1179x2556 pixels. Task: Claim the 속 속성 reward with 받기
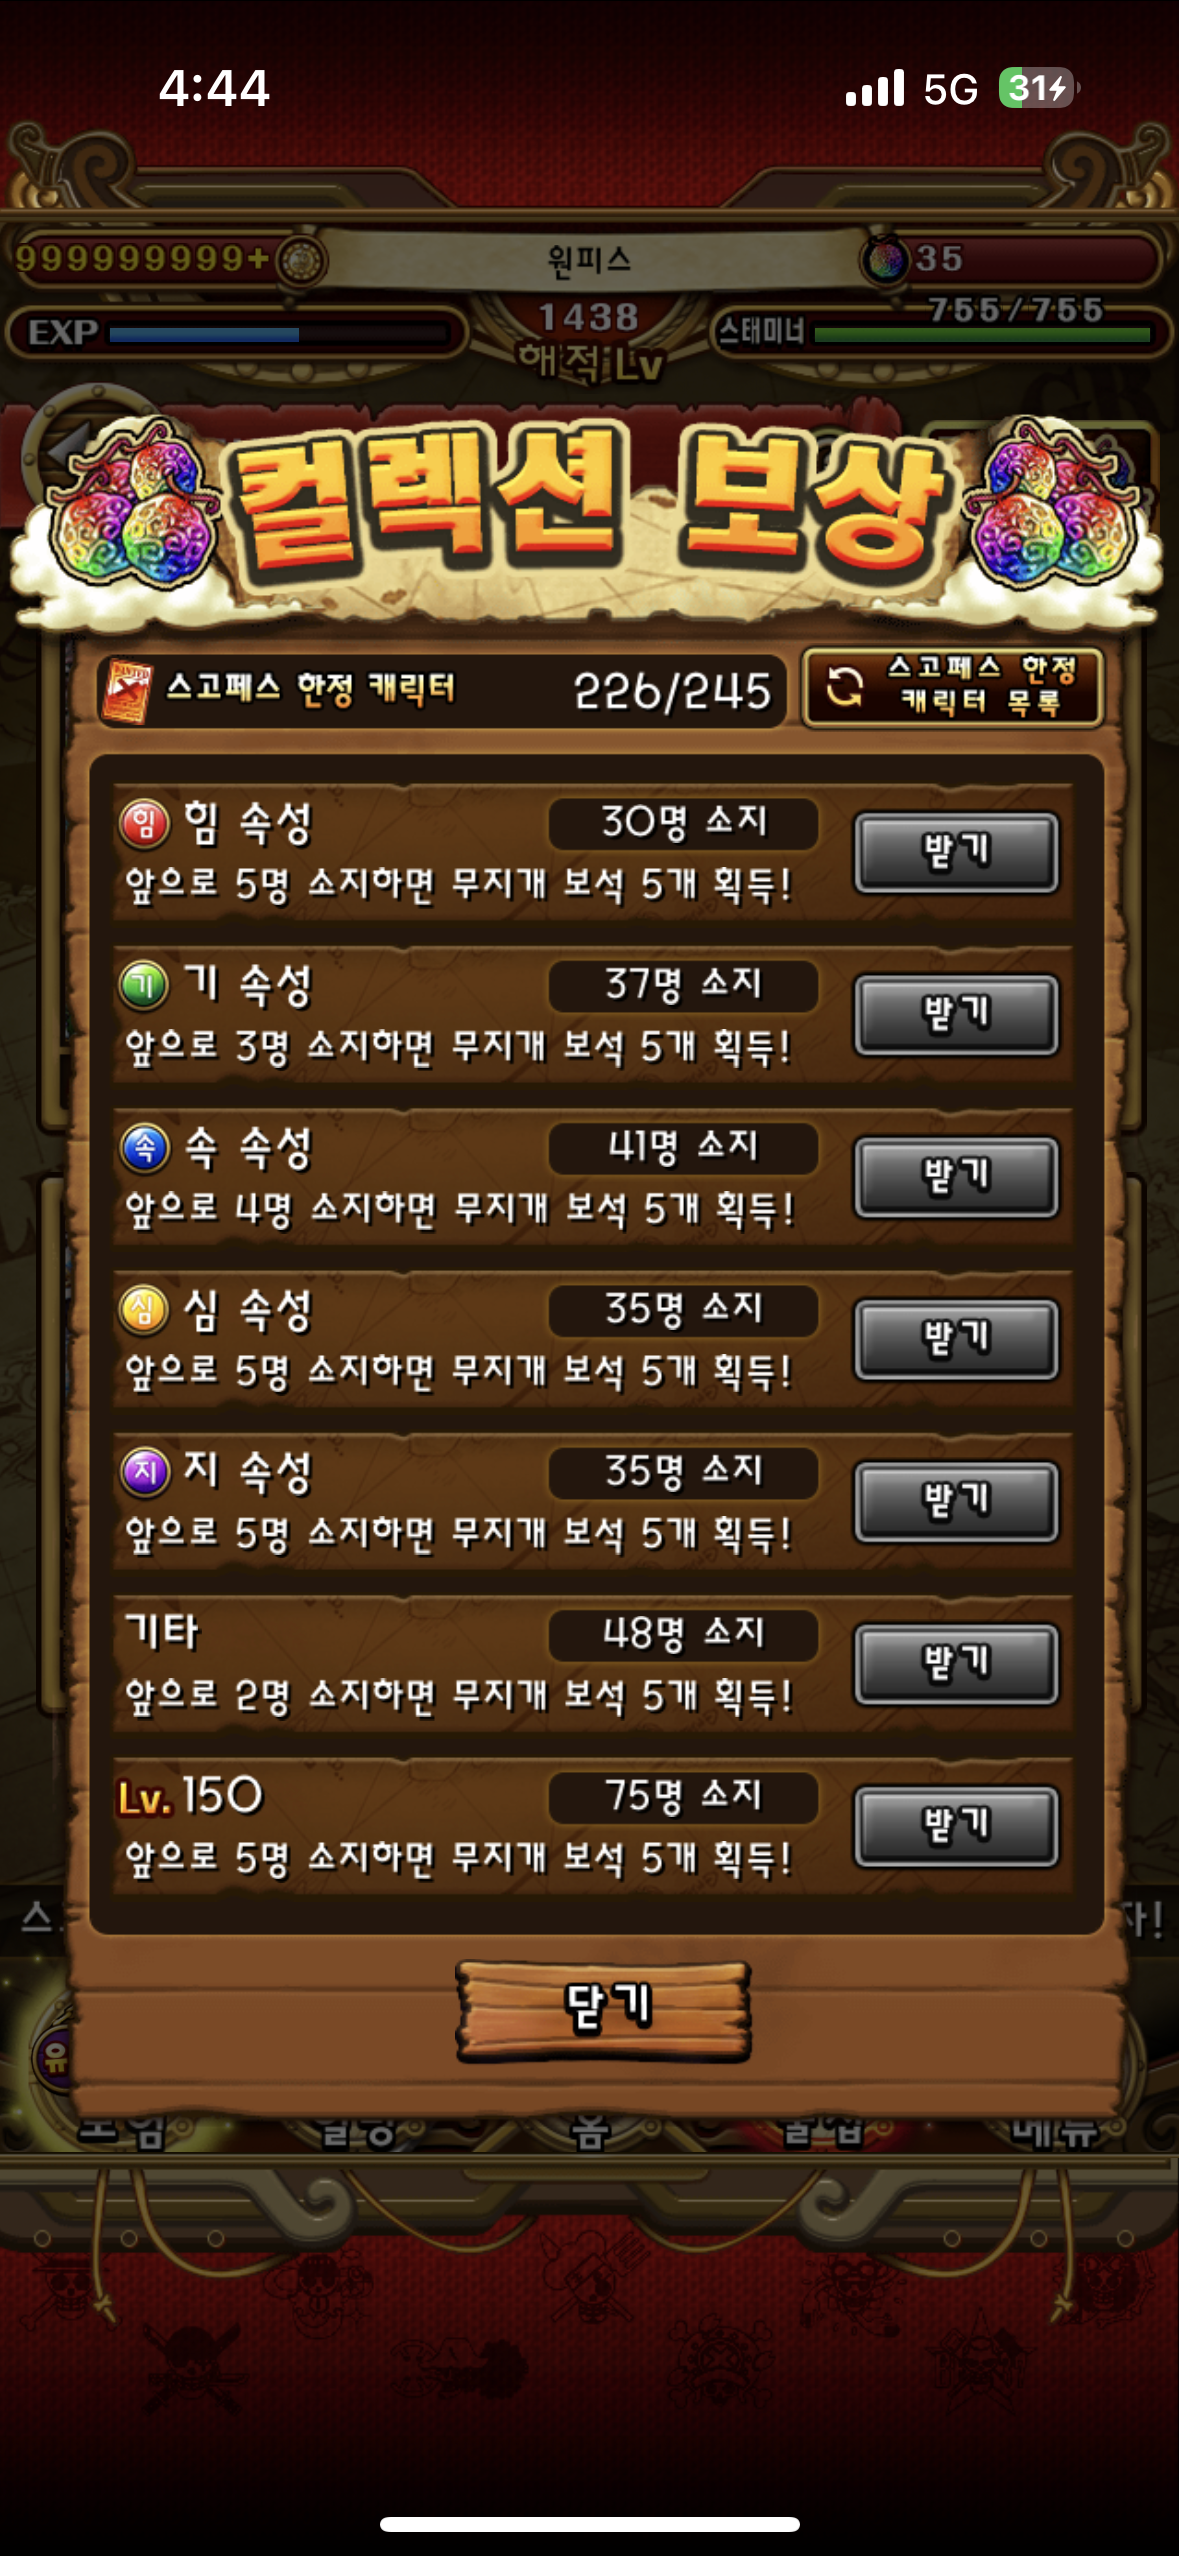coord(956,1177)
